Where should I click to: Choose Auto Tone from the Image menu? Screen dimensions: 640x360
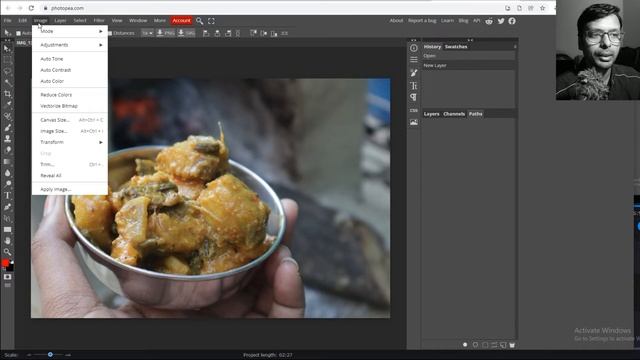[51, 59]
